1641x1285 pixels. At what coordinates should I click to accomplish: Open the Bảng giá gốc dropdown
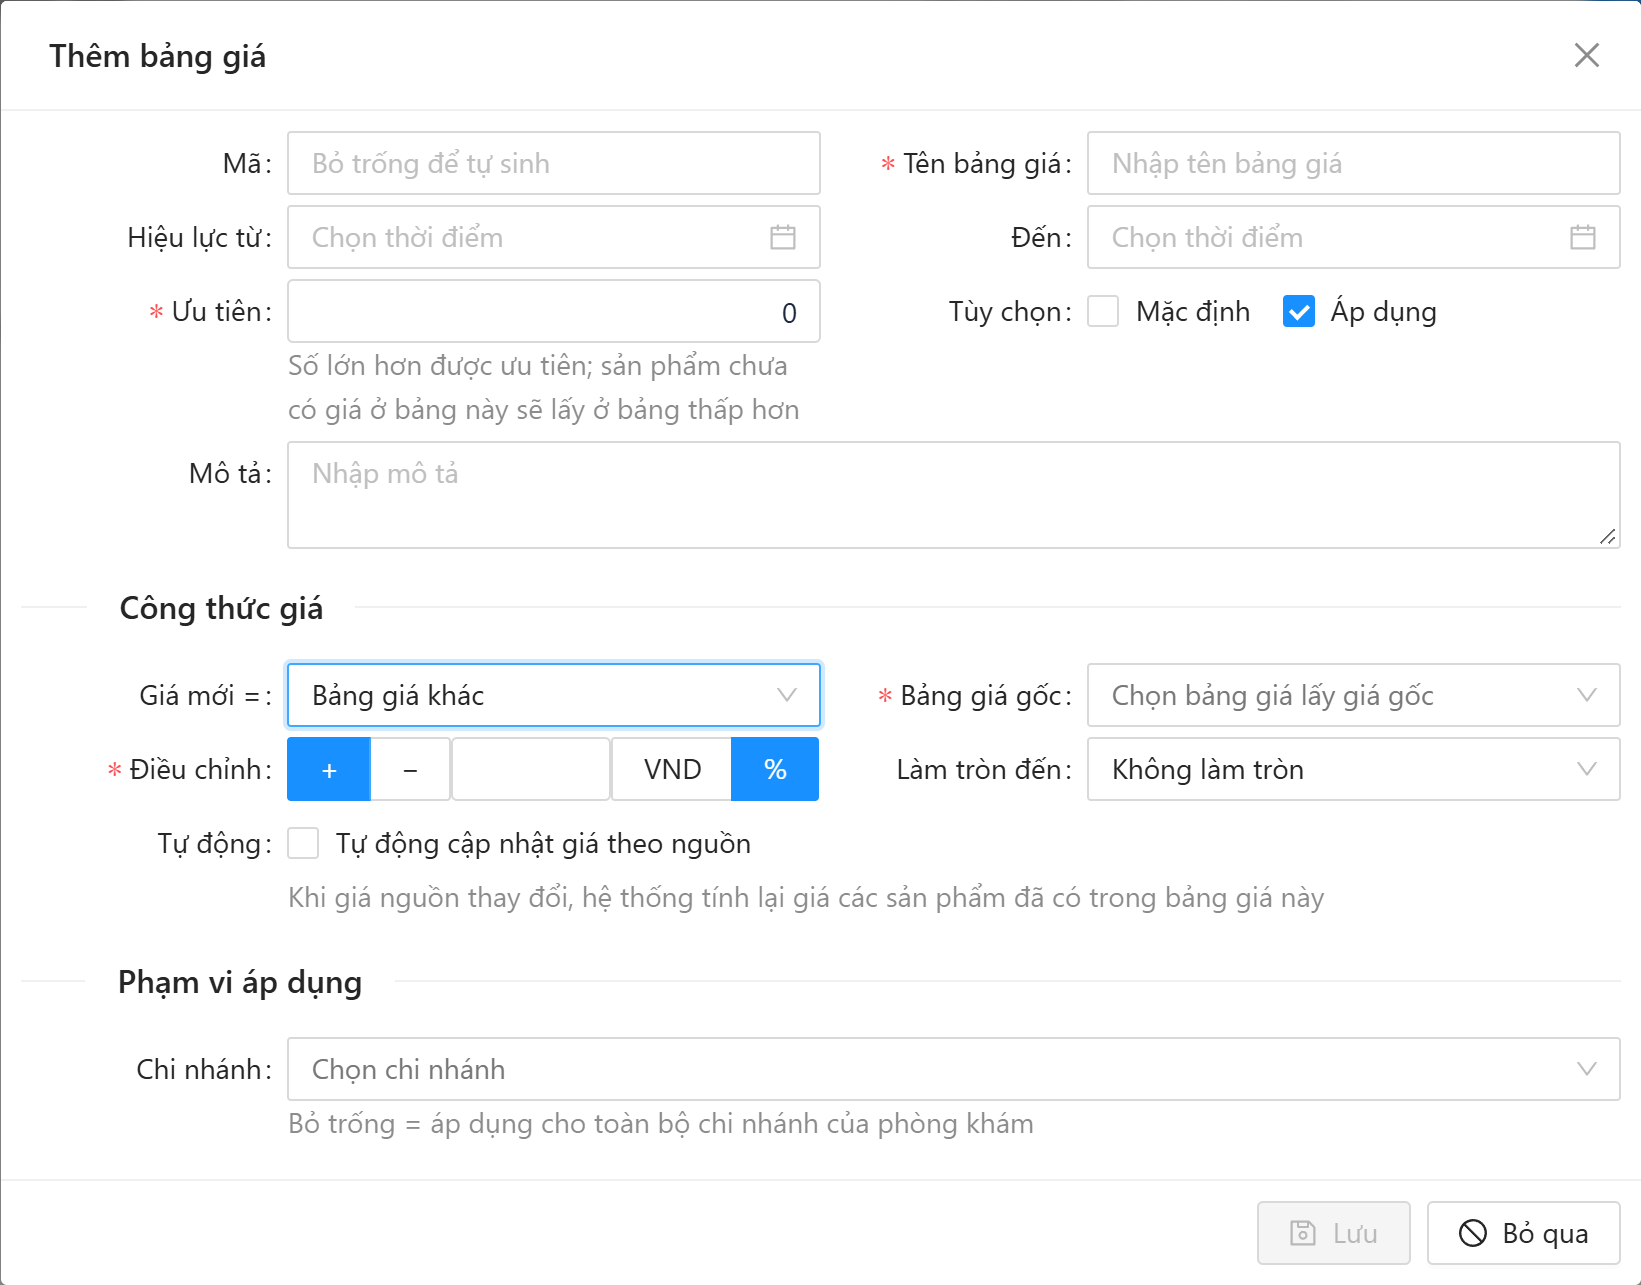[x=1354, y=695]
